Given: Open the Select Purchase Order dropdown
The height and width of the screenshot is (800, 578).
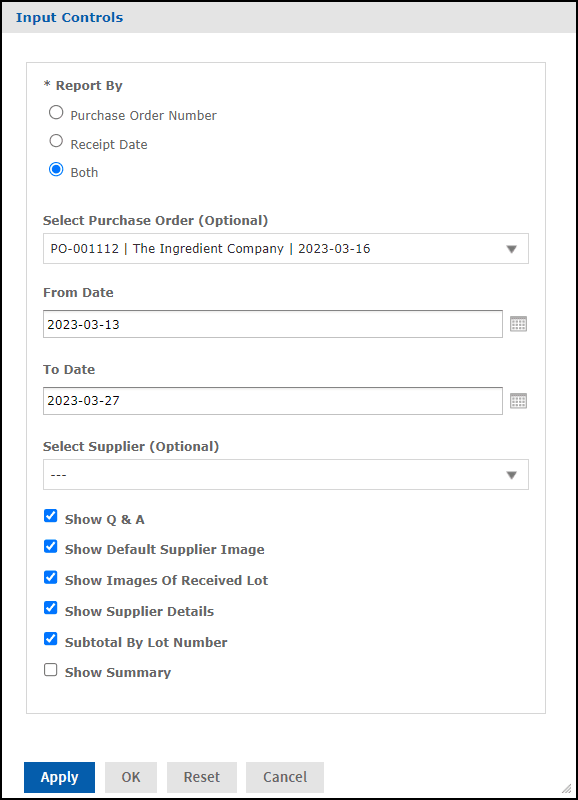Looking at the screenshot, I should (x=285, y=248).
